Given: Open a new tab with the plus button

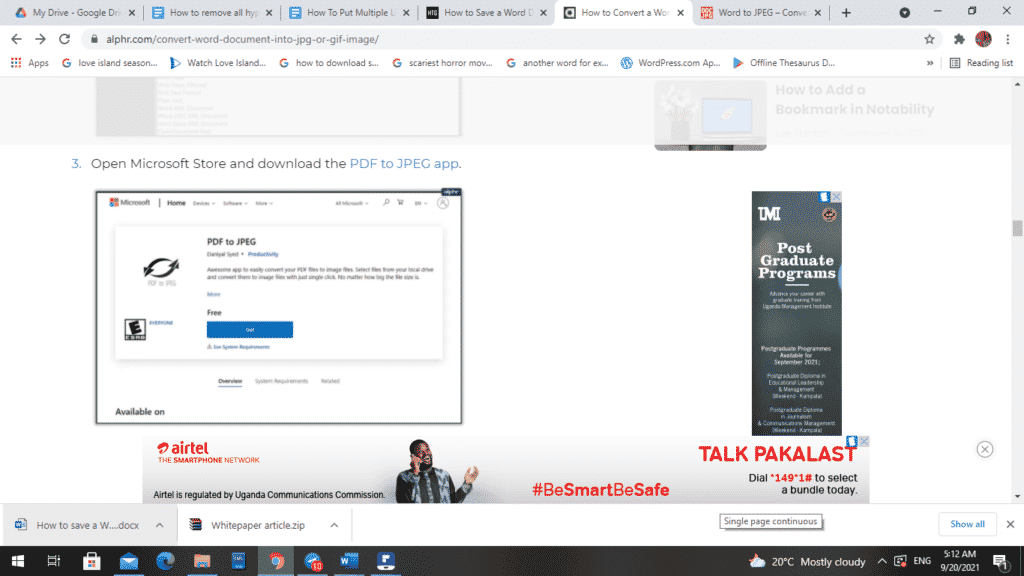Looking at the screenshot, I should point(846,13).
